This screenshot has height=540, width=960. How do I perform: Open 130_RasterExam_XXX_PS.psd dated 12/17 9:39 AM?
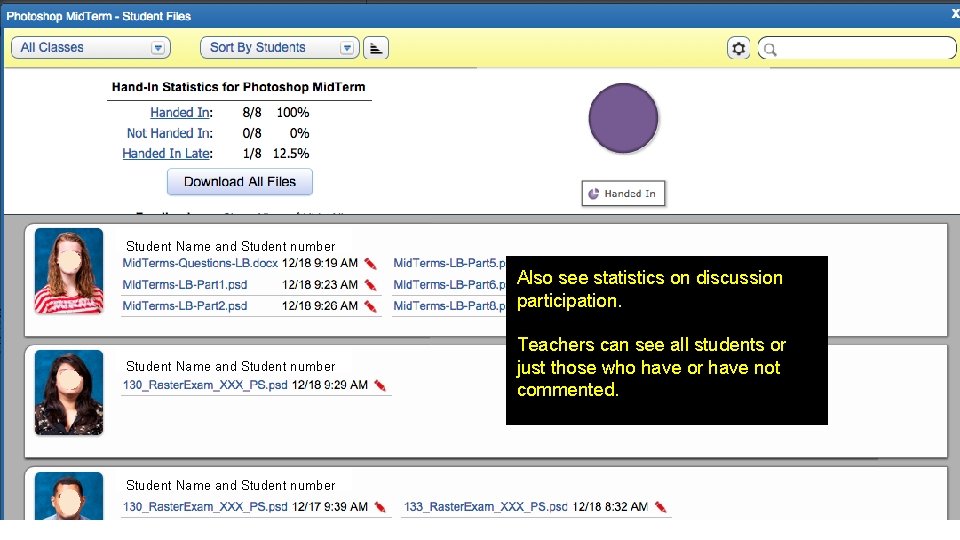pos(205,507)
